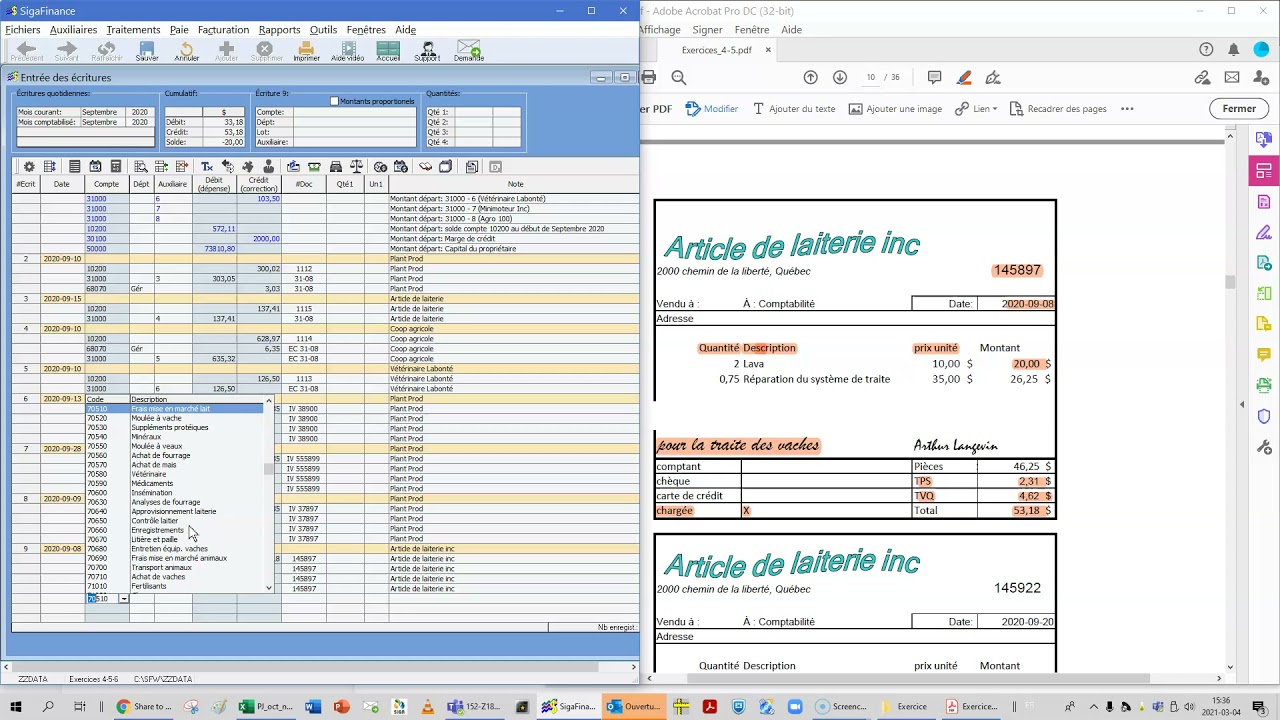Open the Outils menu
The image size is (1280, 720).
coord(323,30)
